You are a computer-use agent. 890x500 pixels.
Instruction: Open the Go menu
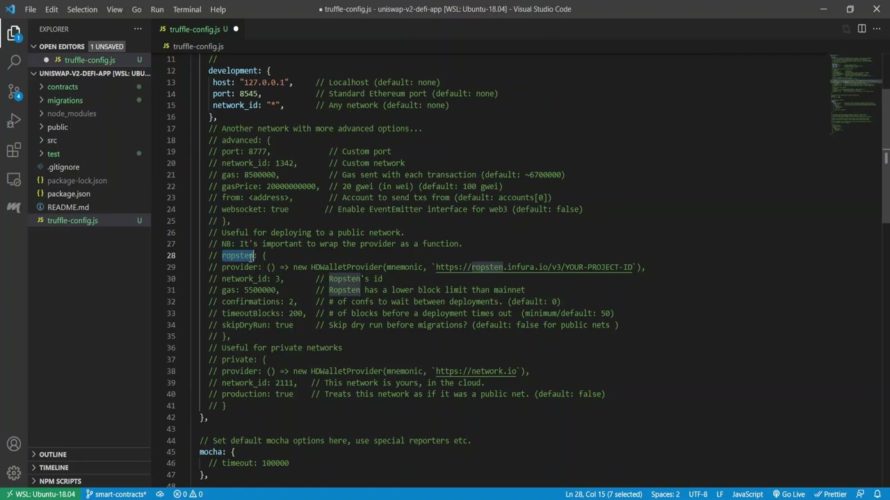(x=136, y=10)
